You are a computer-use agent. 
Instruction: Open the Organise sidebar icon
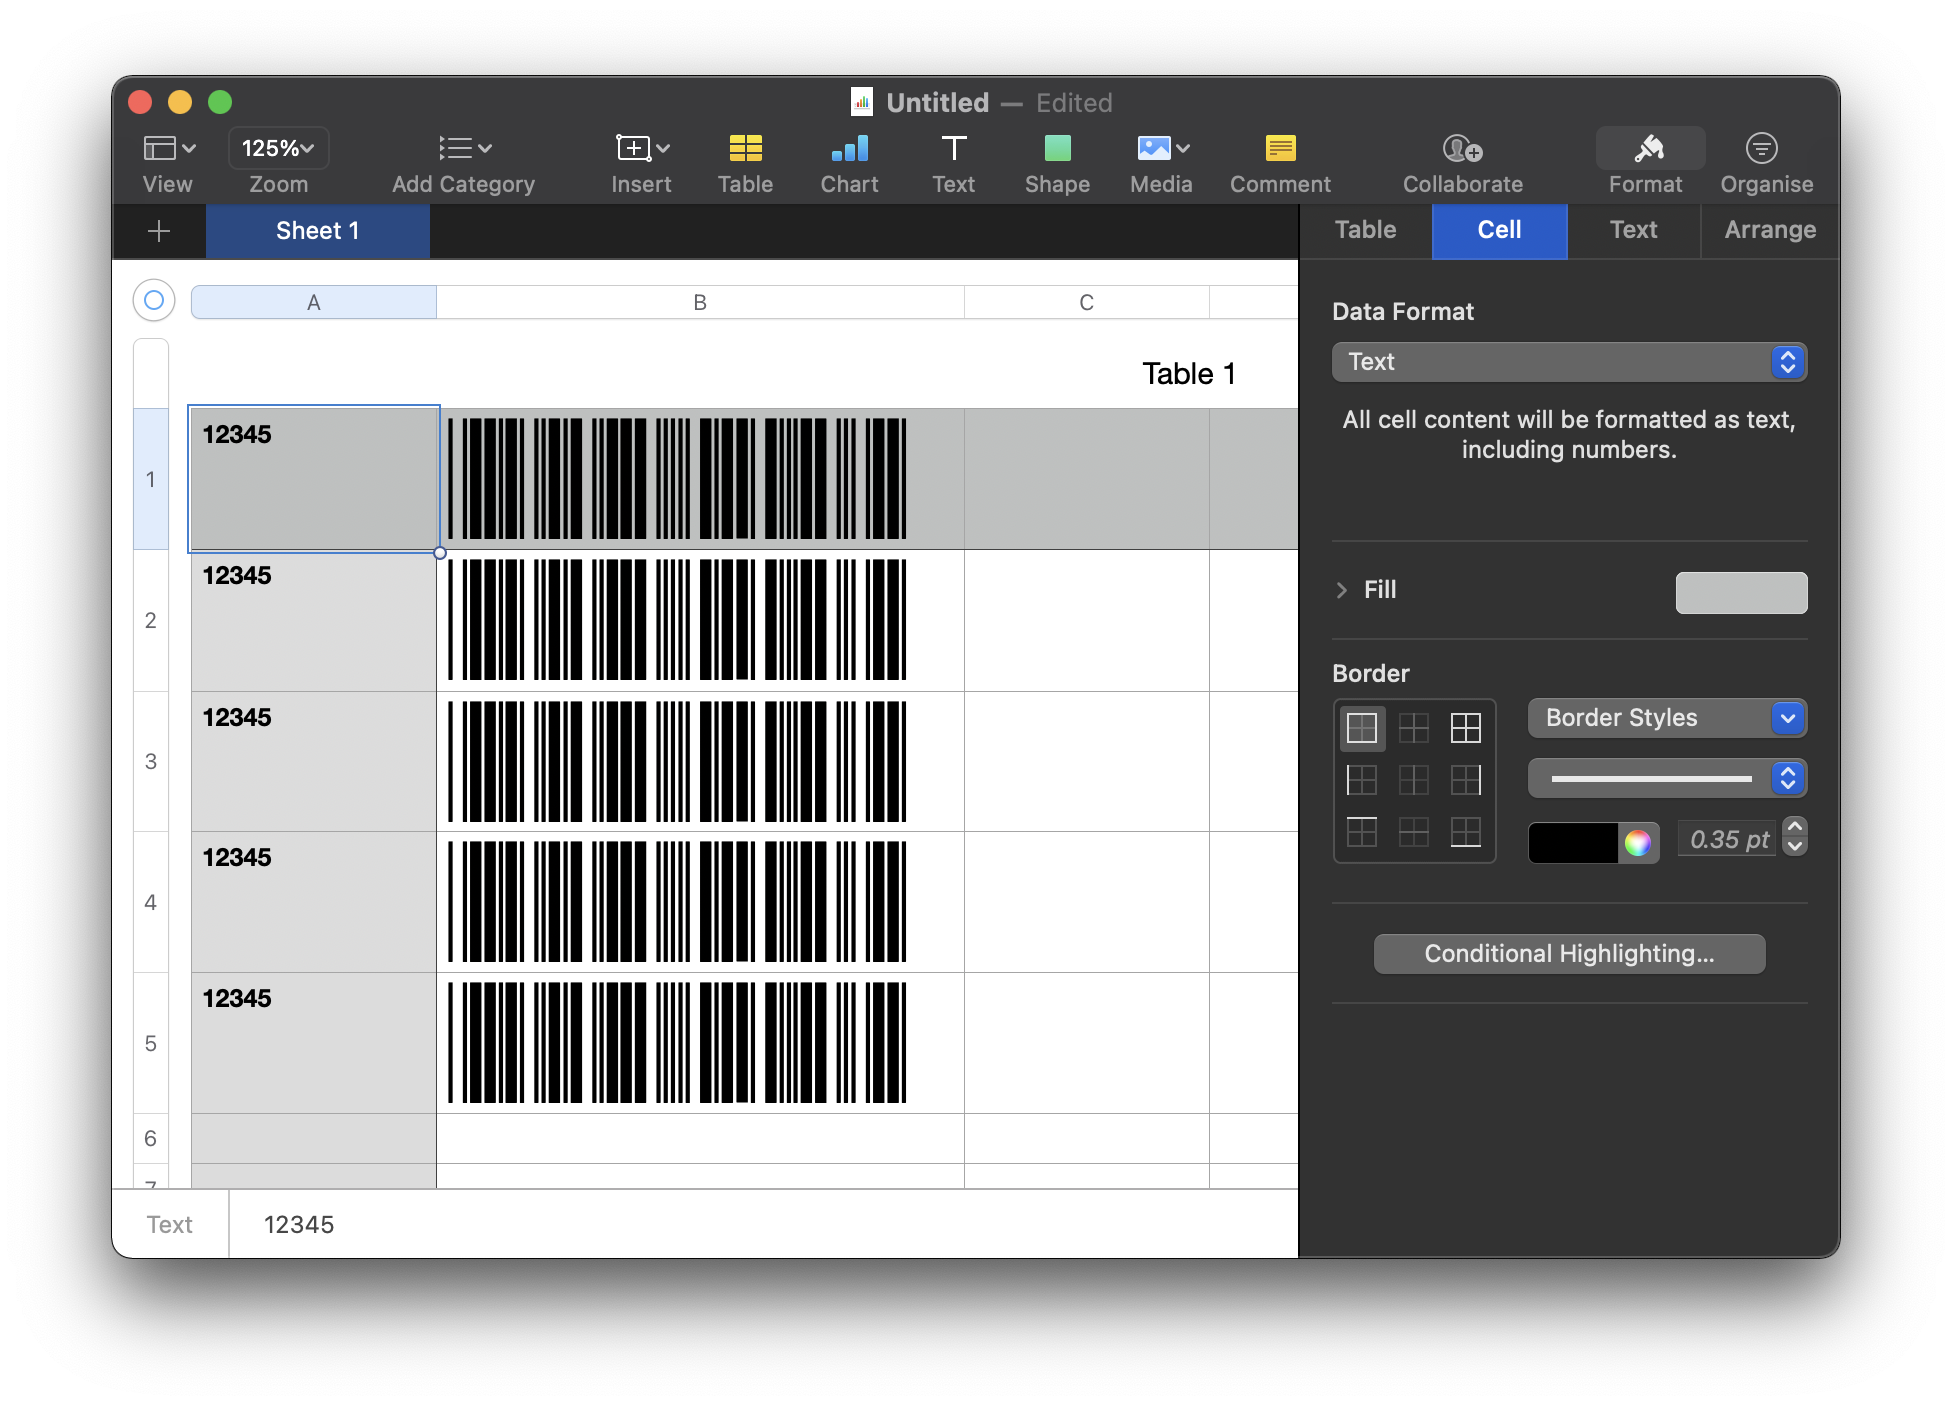pyautogui.click(x=1761, y=149)
